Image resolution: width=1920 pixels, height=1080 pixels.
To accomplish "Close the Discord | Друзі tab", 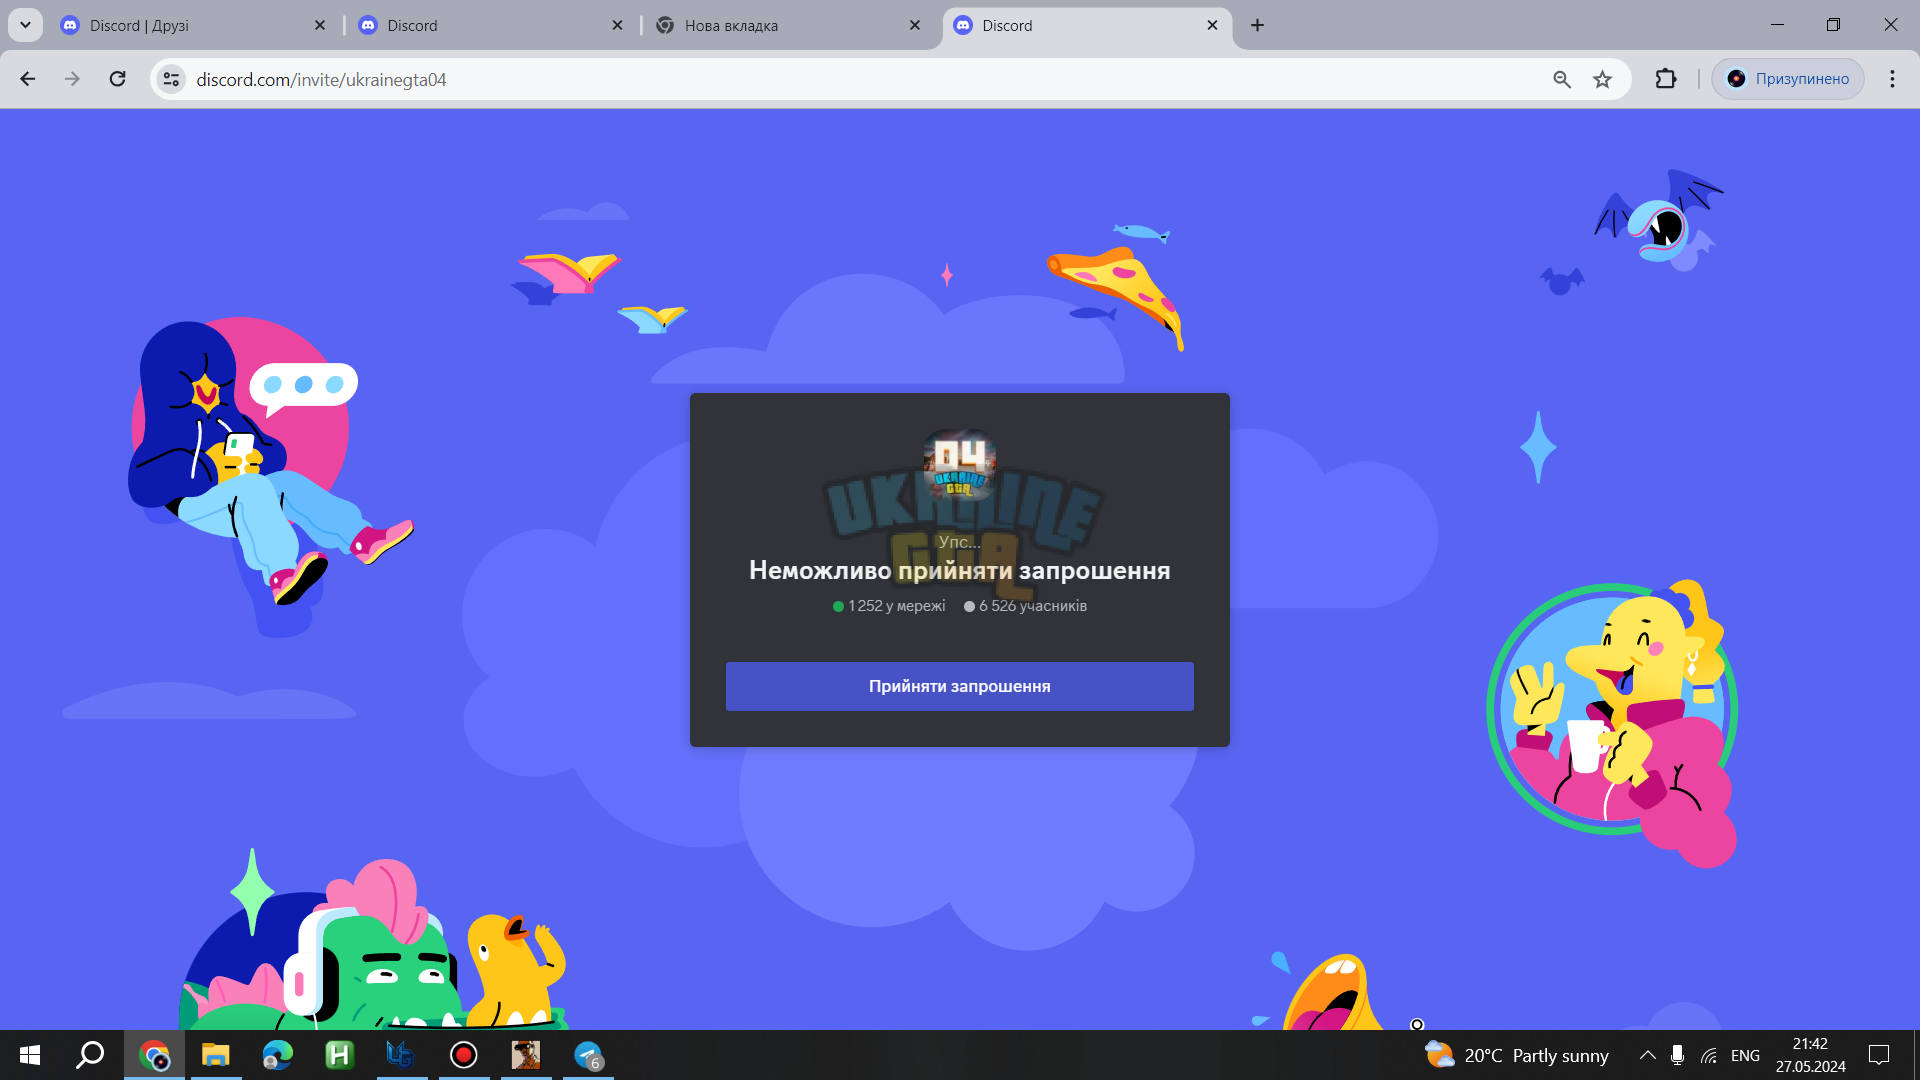I will (x=320, y=26).
